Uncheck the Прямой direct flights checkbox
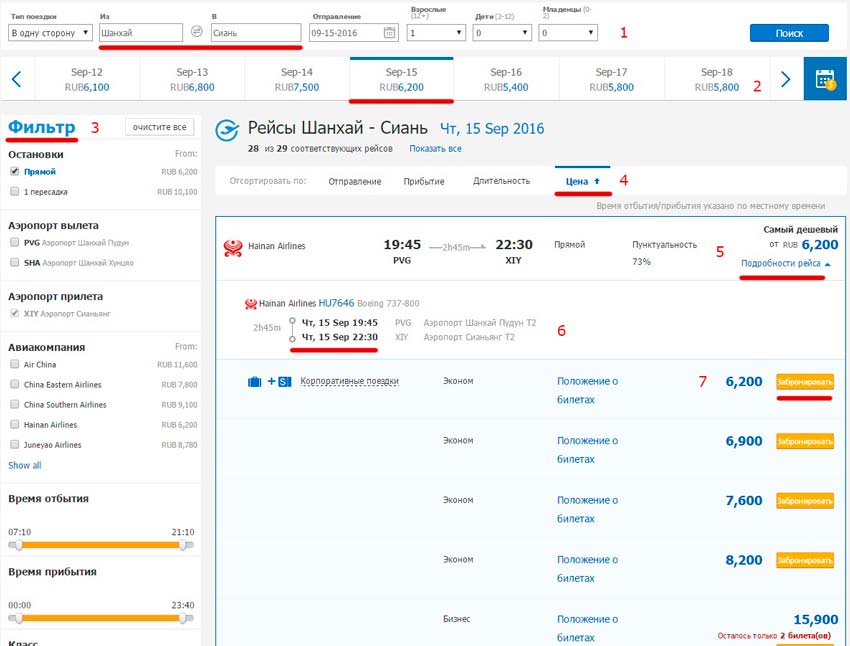 tap(14, 172)
